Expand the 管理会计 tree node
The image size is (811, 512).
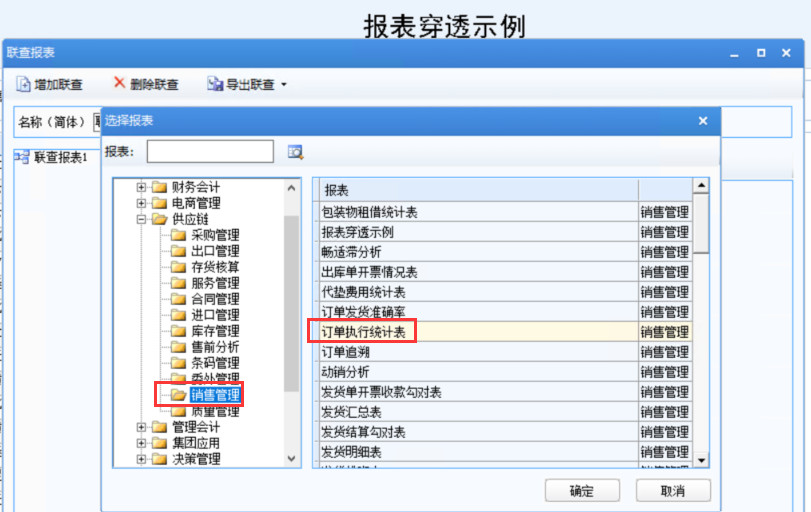141,427
